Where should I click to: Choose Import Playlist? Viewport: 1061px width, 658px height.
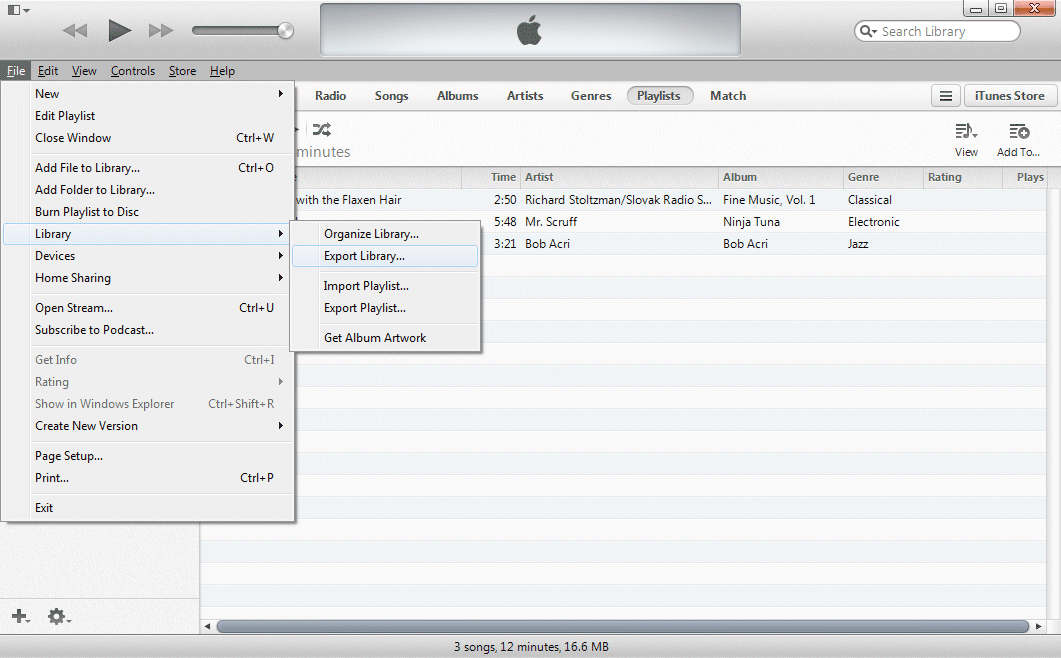pos(385,286)
